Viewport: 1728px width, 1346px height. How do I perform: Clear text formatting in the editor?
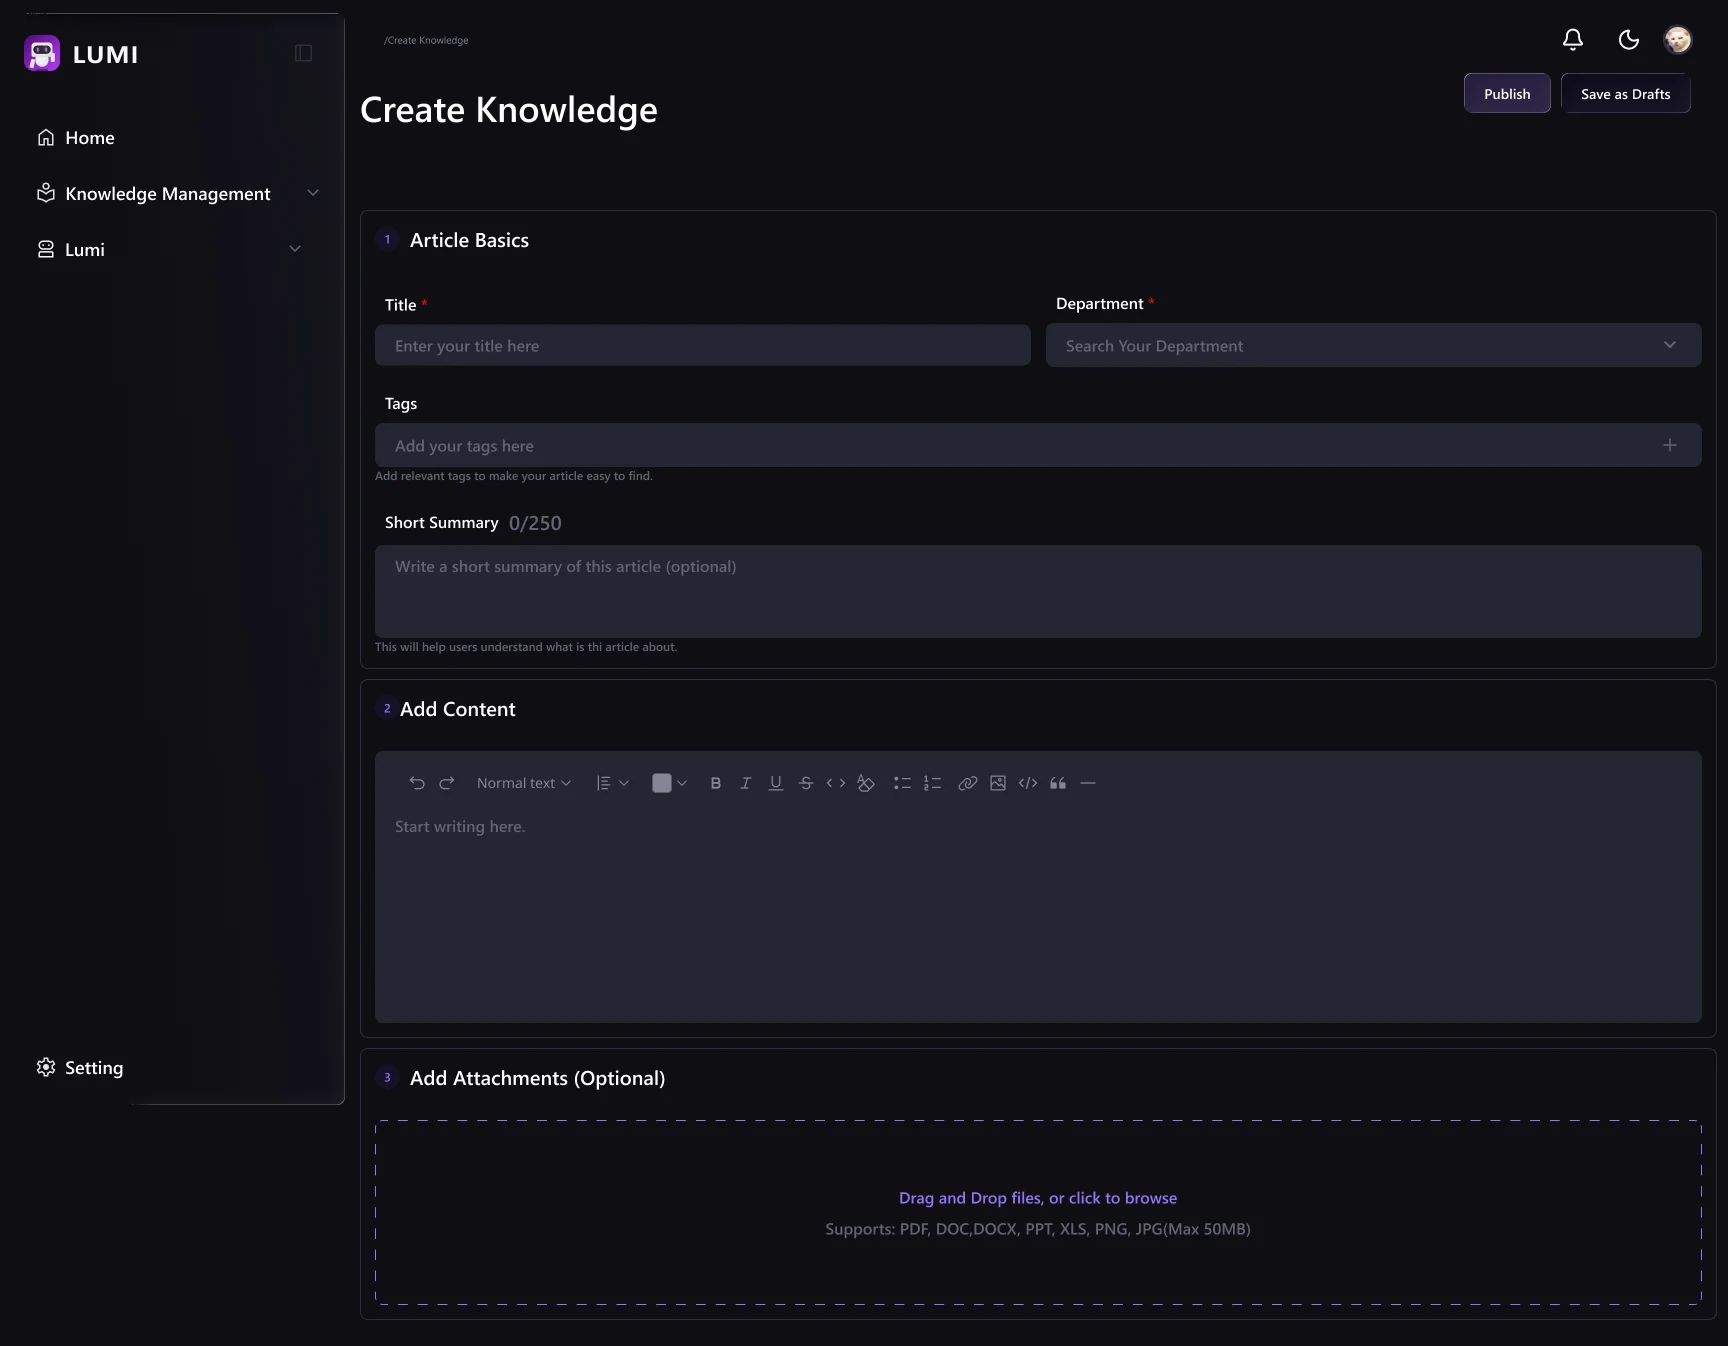866,783
